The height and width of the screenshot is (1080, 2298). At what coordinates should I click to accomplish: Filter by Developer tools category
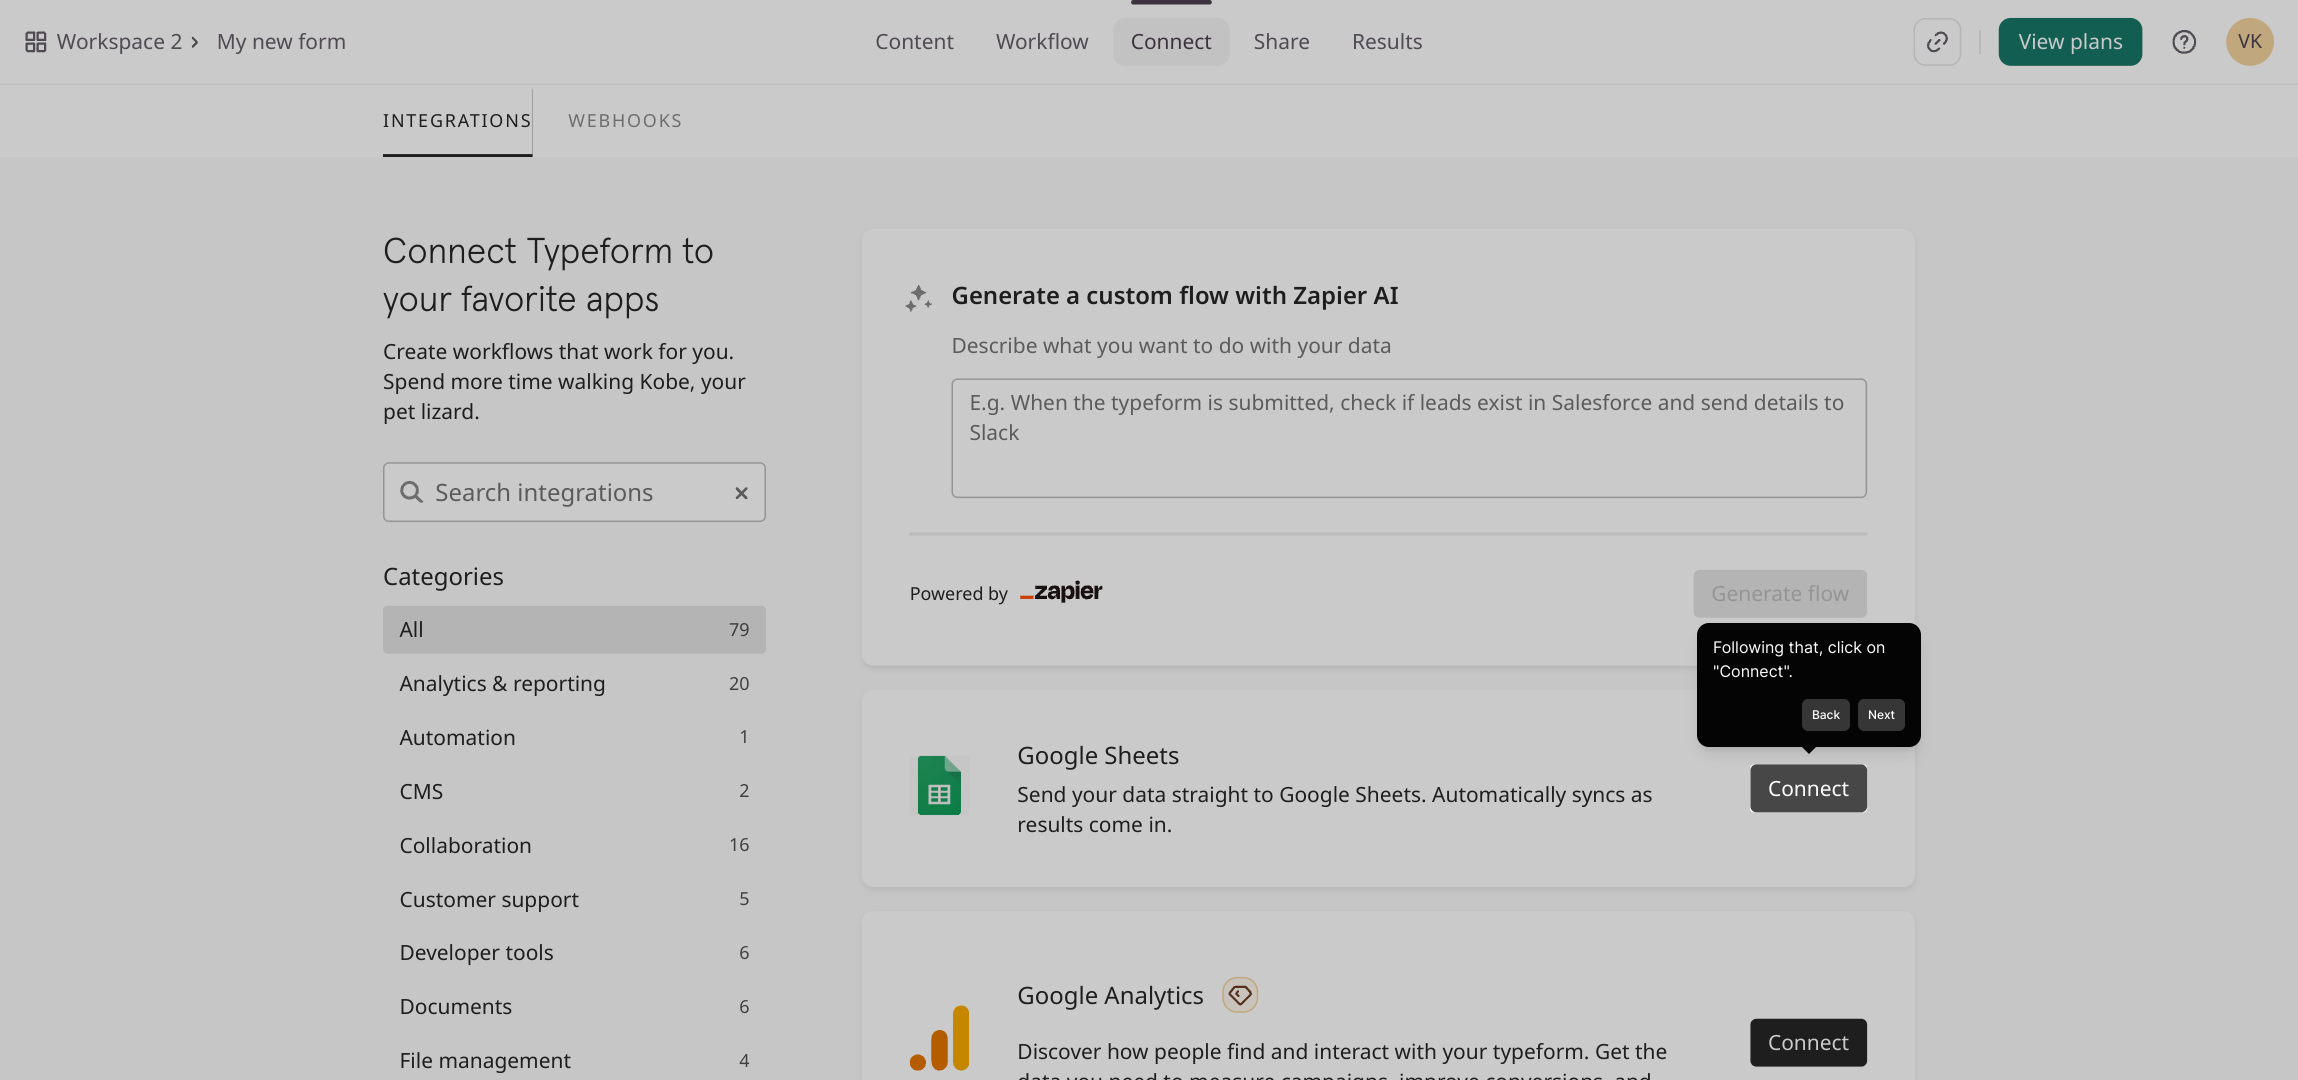pos(574,953)
